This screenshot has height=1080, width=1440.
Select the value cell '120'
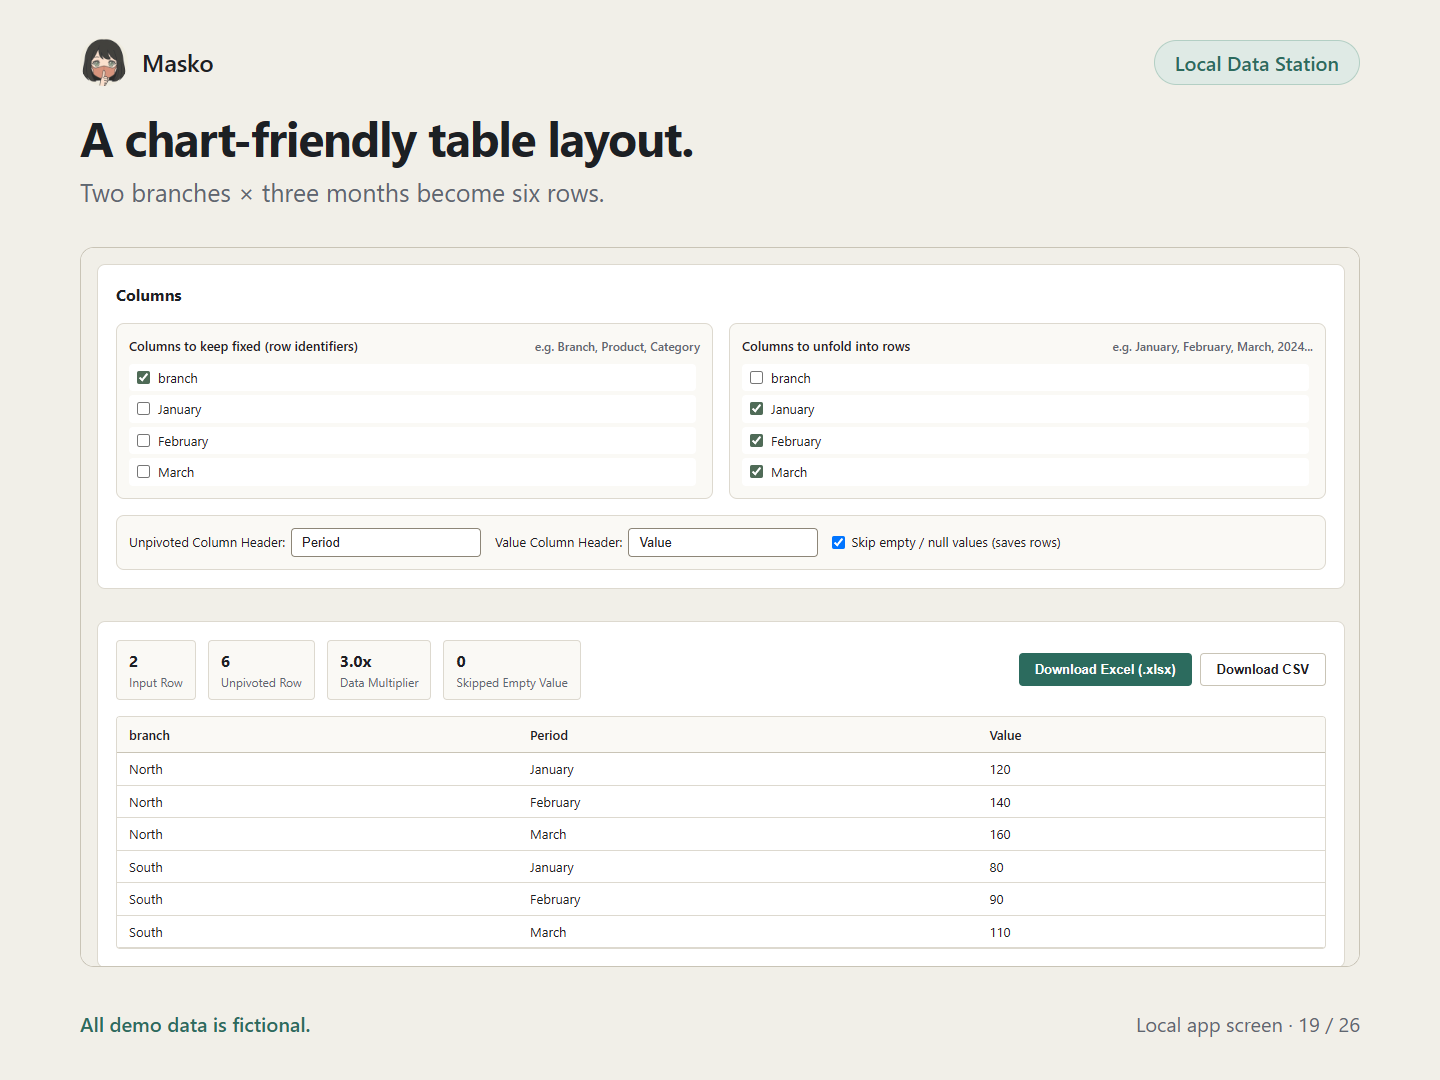pos(1000,769)
